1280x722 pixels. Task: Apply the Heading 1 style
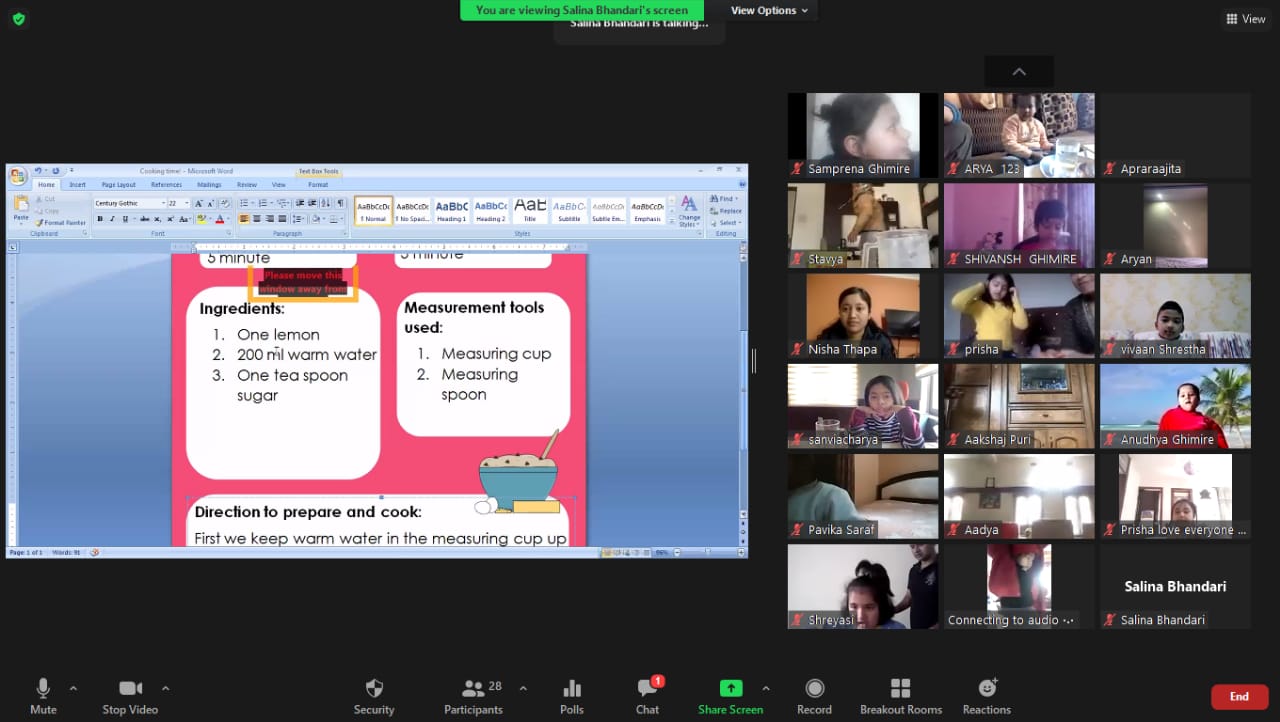pyautogui.click(x=451, y=210)
